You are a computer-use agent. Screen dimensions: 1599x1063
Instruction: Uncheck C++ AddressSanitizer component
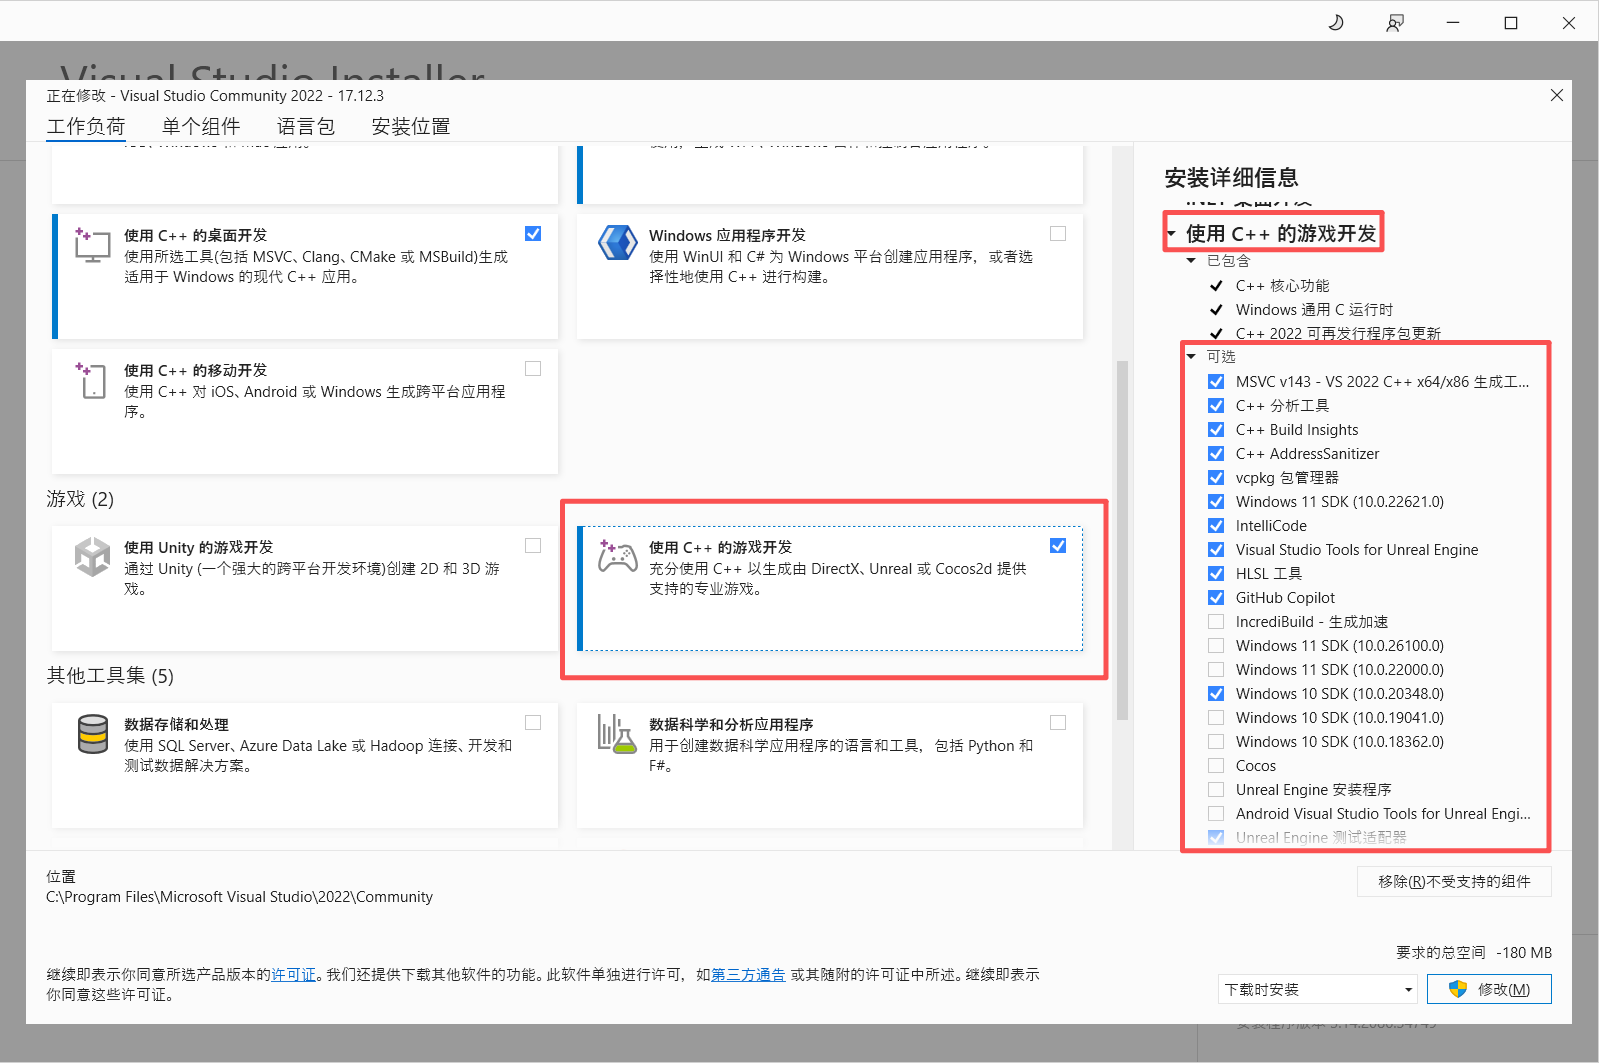click(1216, 453)
